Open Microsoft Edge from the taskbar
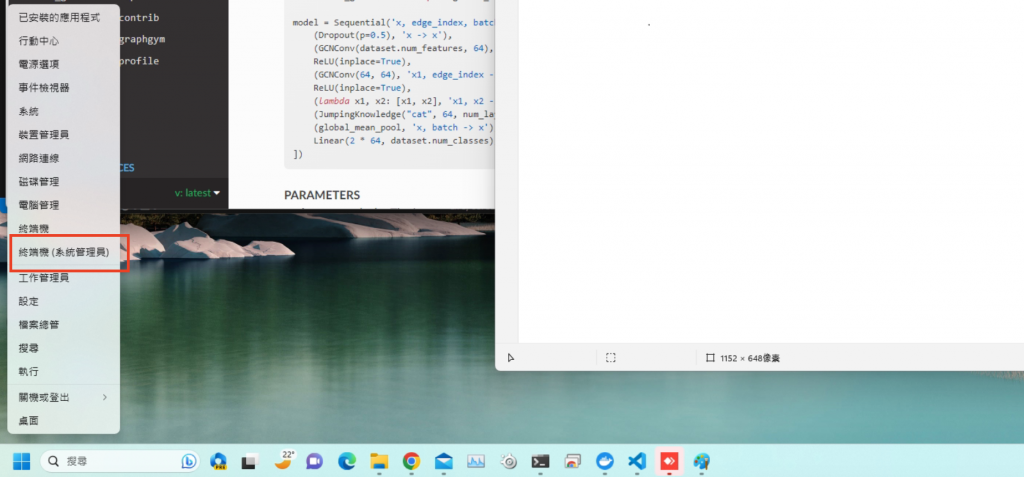 click(347, 462)
